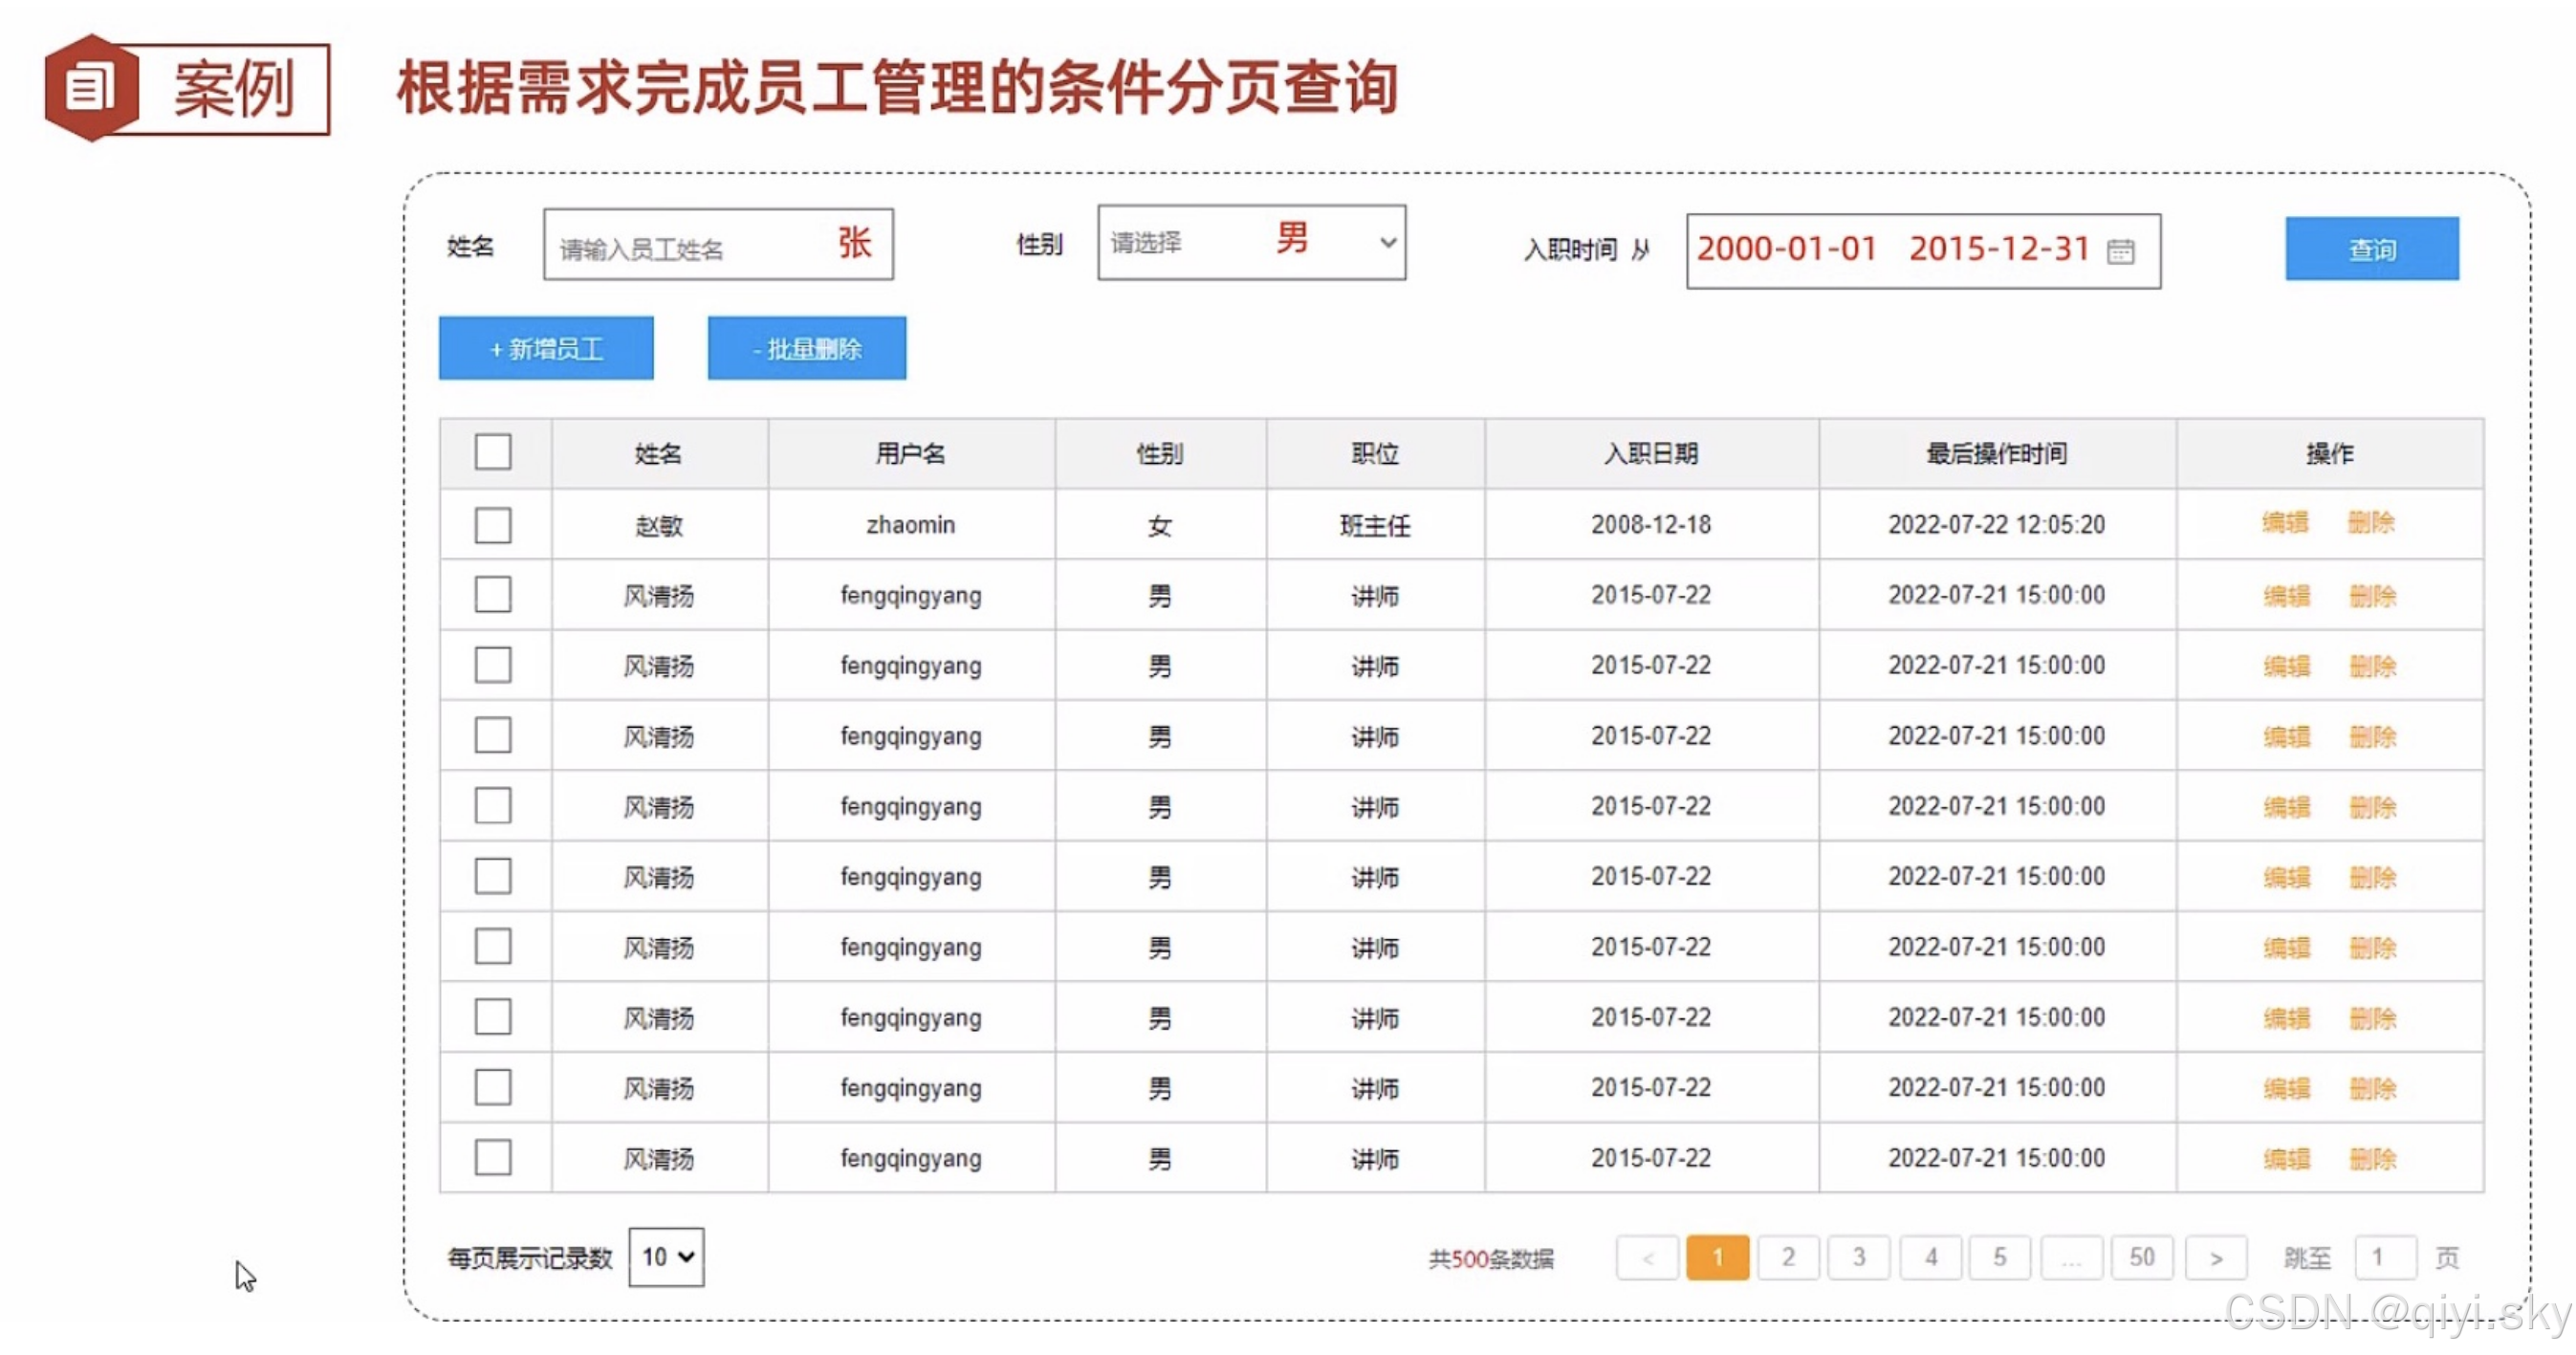Go to page 2

click(1788, 1258)
